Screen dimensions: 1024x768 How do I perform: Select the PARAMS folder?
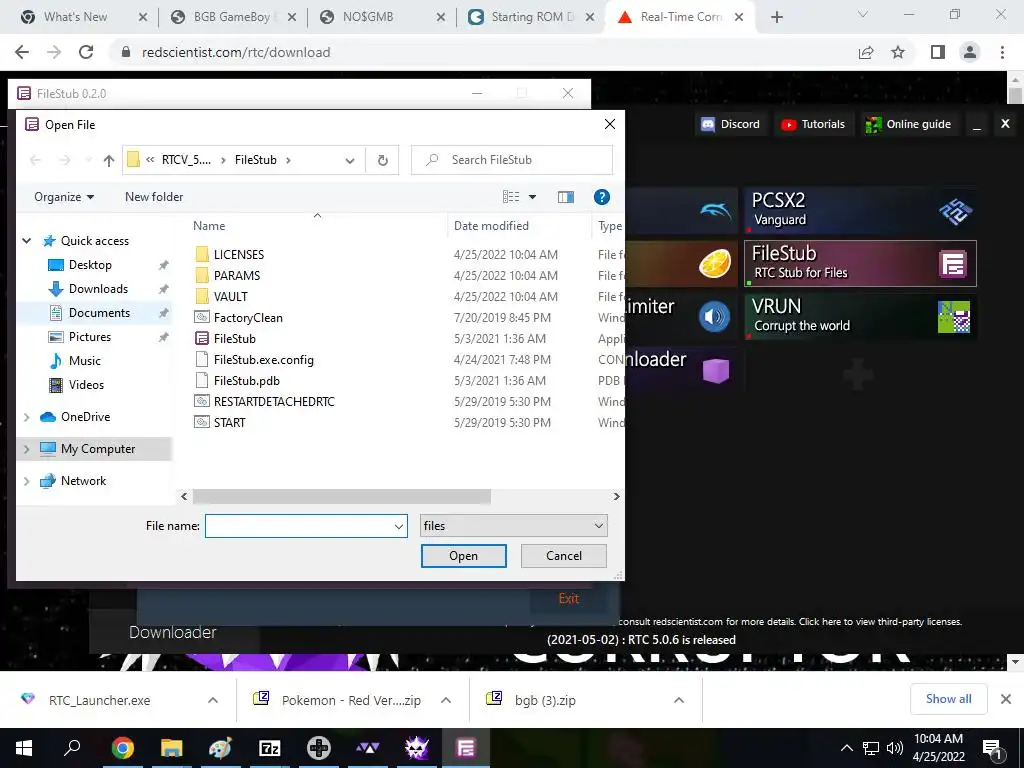(x=236, y=276)
